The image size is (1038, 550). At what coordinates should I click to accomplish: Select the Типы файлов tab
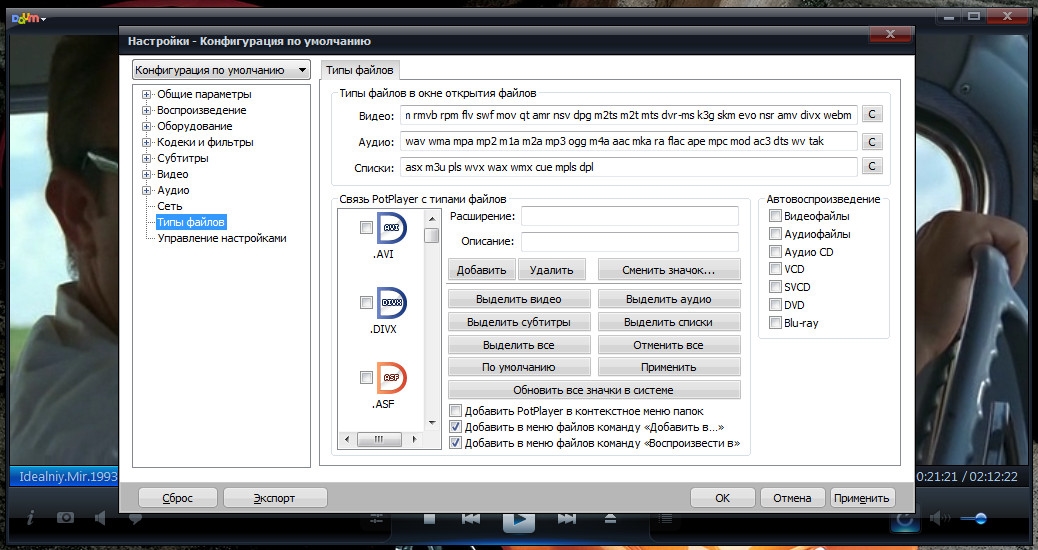(360, 70)
